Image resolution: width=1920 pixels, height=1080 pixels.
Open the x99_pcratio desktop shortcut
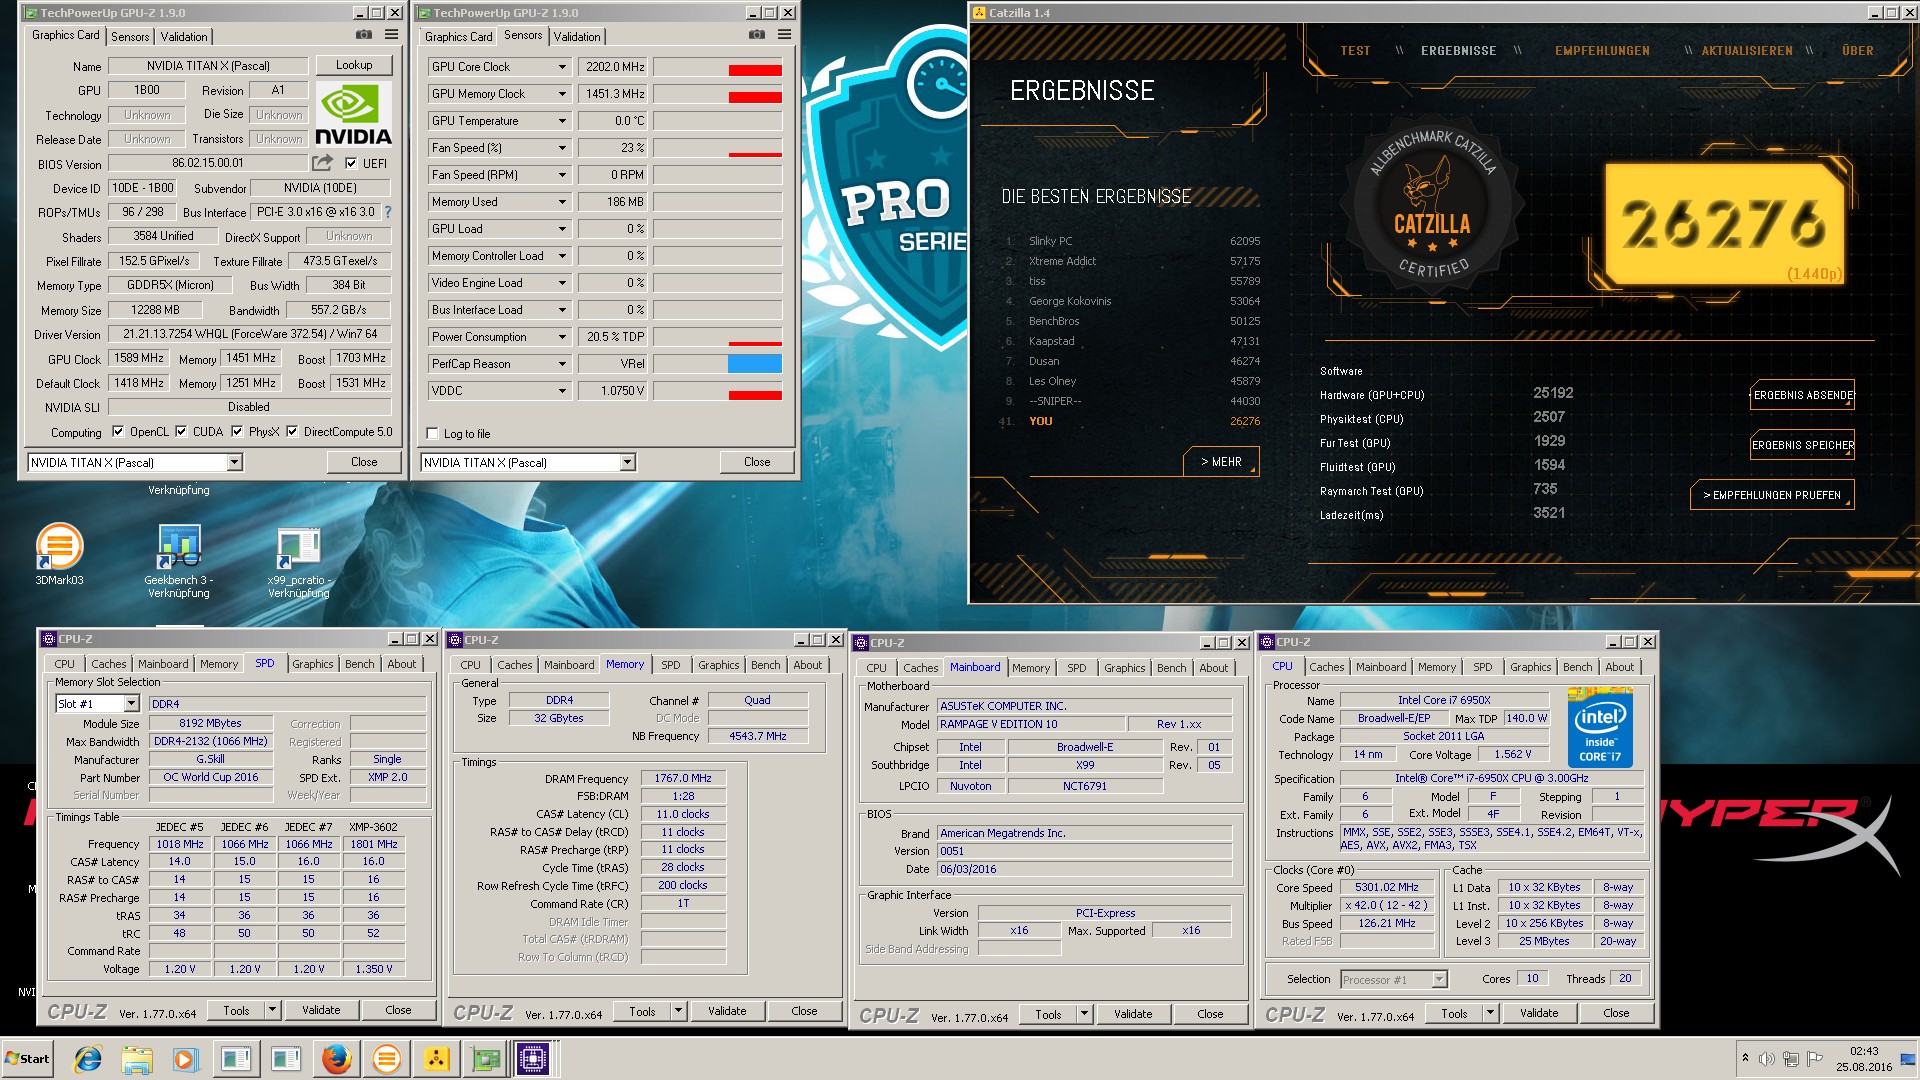click(298, 560)
